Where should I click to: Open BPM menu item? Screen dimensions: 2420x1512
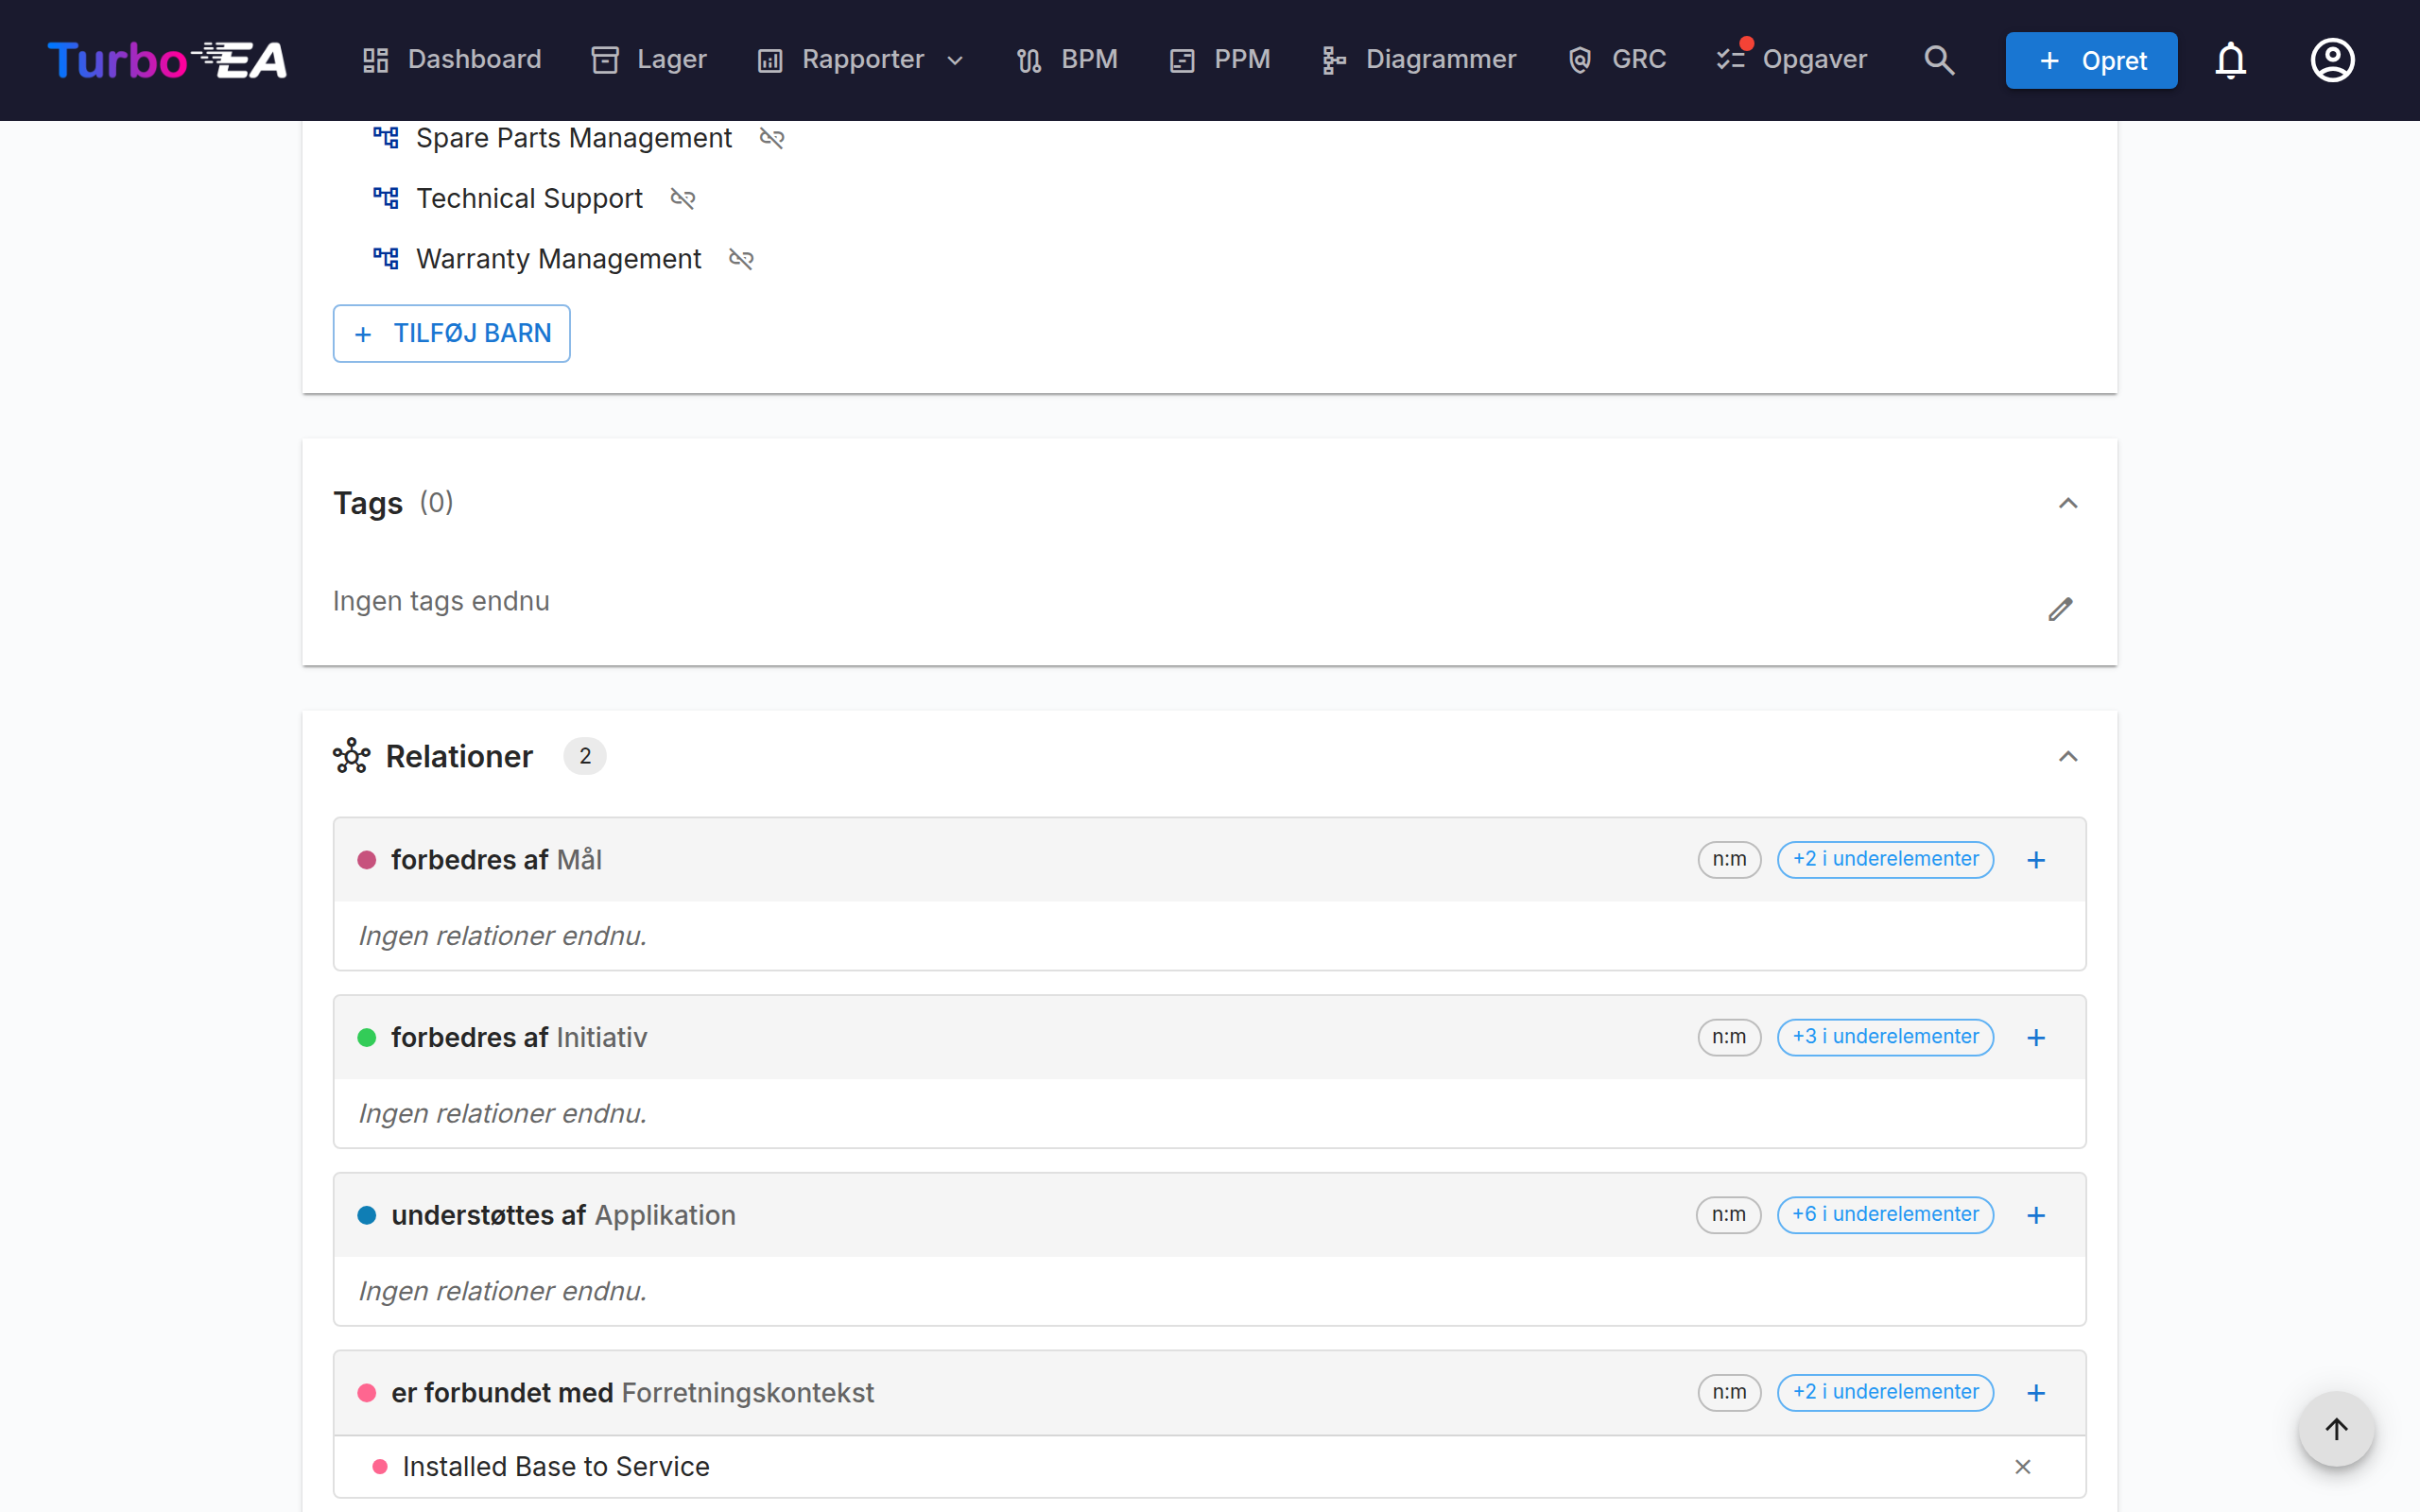[1067, 60]
